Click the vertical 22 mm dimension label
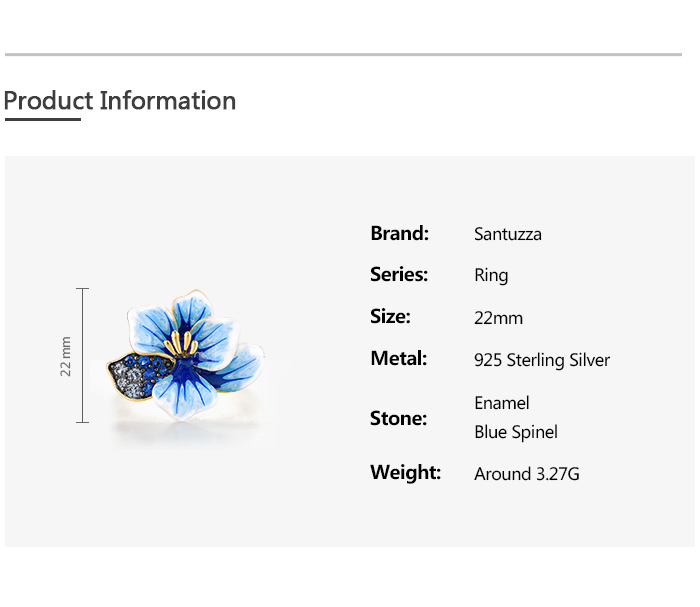Viewport: 700px width, 607px height. (x=66, y=355)
